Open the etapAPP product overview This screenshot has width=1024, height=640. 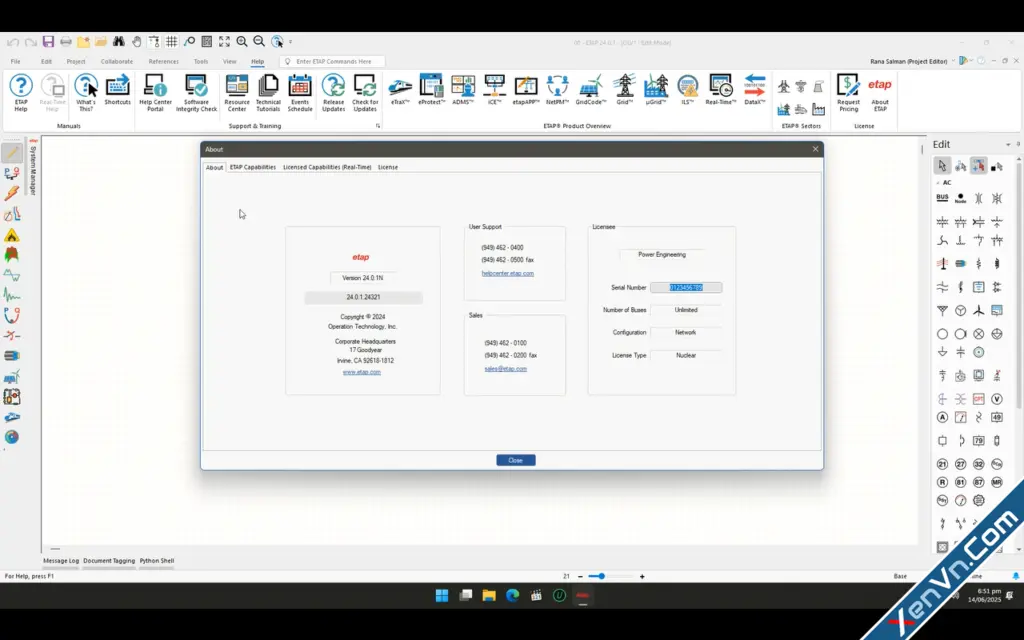point(526,90)
